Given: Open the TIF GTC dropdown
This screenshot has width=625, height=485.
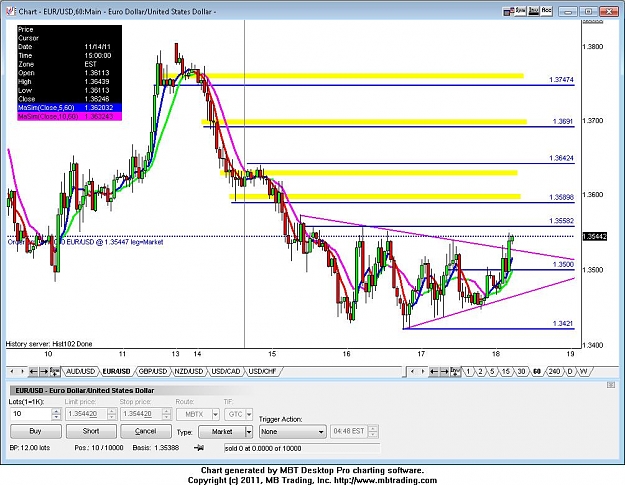Looking at the screenshot, I should click(238, 414).
